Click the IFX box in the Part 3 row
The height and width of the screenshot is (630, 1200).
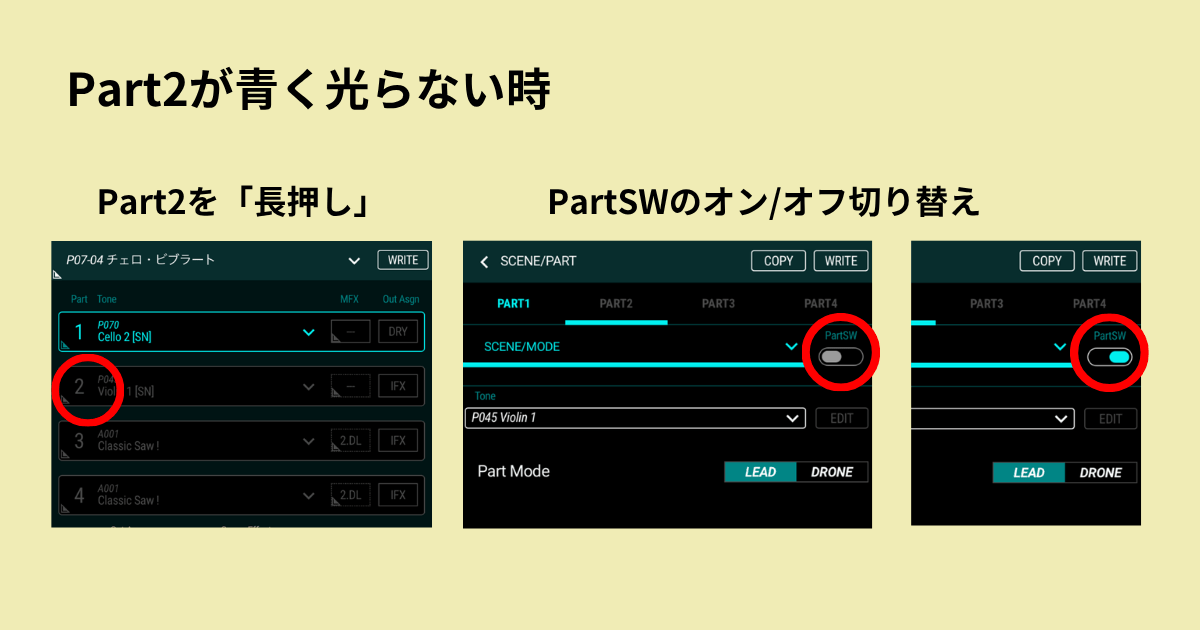398,440
